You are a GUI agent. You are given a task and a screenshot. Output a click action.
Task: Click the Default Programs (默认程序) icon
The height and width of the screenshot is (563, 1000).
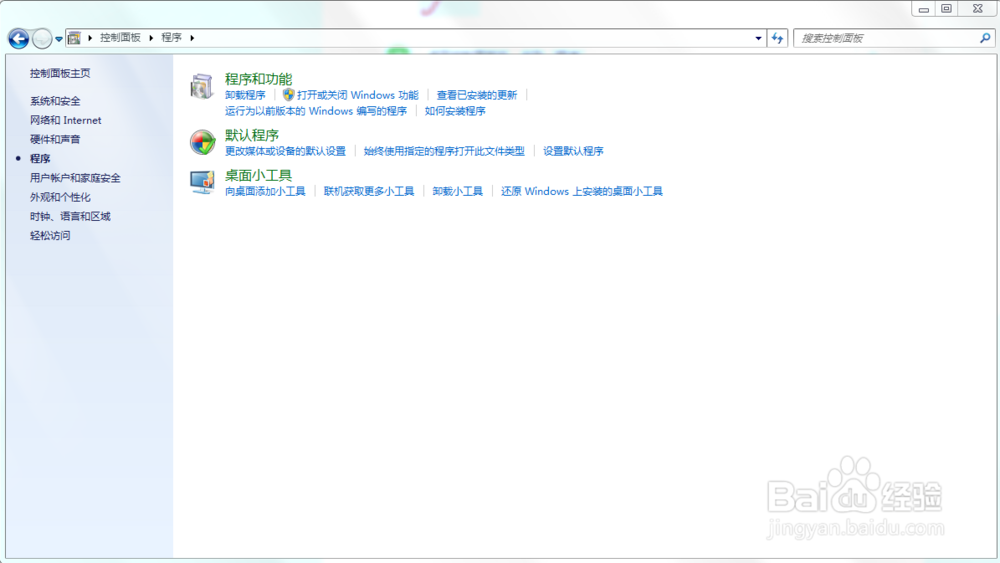(202, 142)
